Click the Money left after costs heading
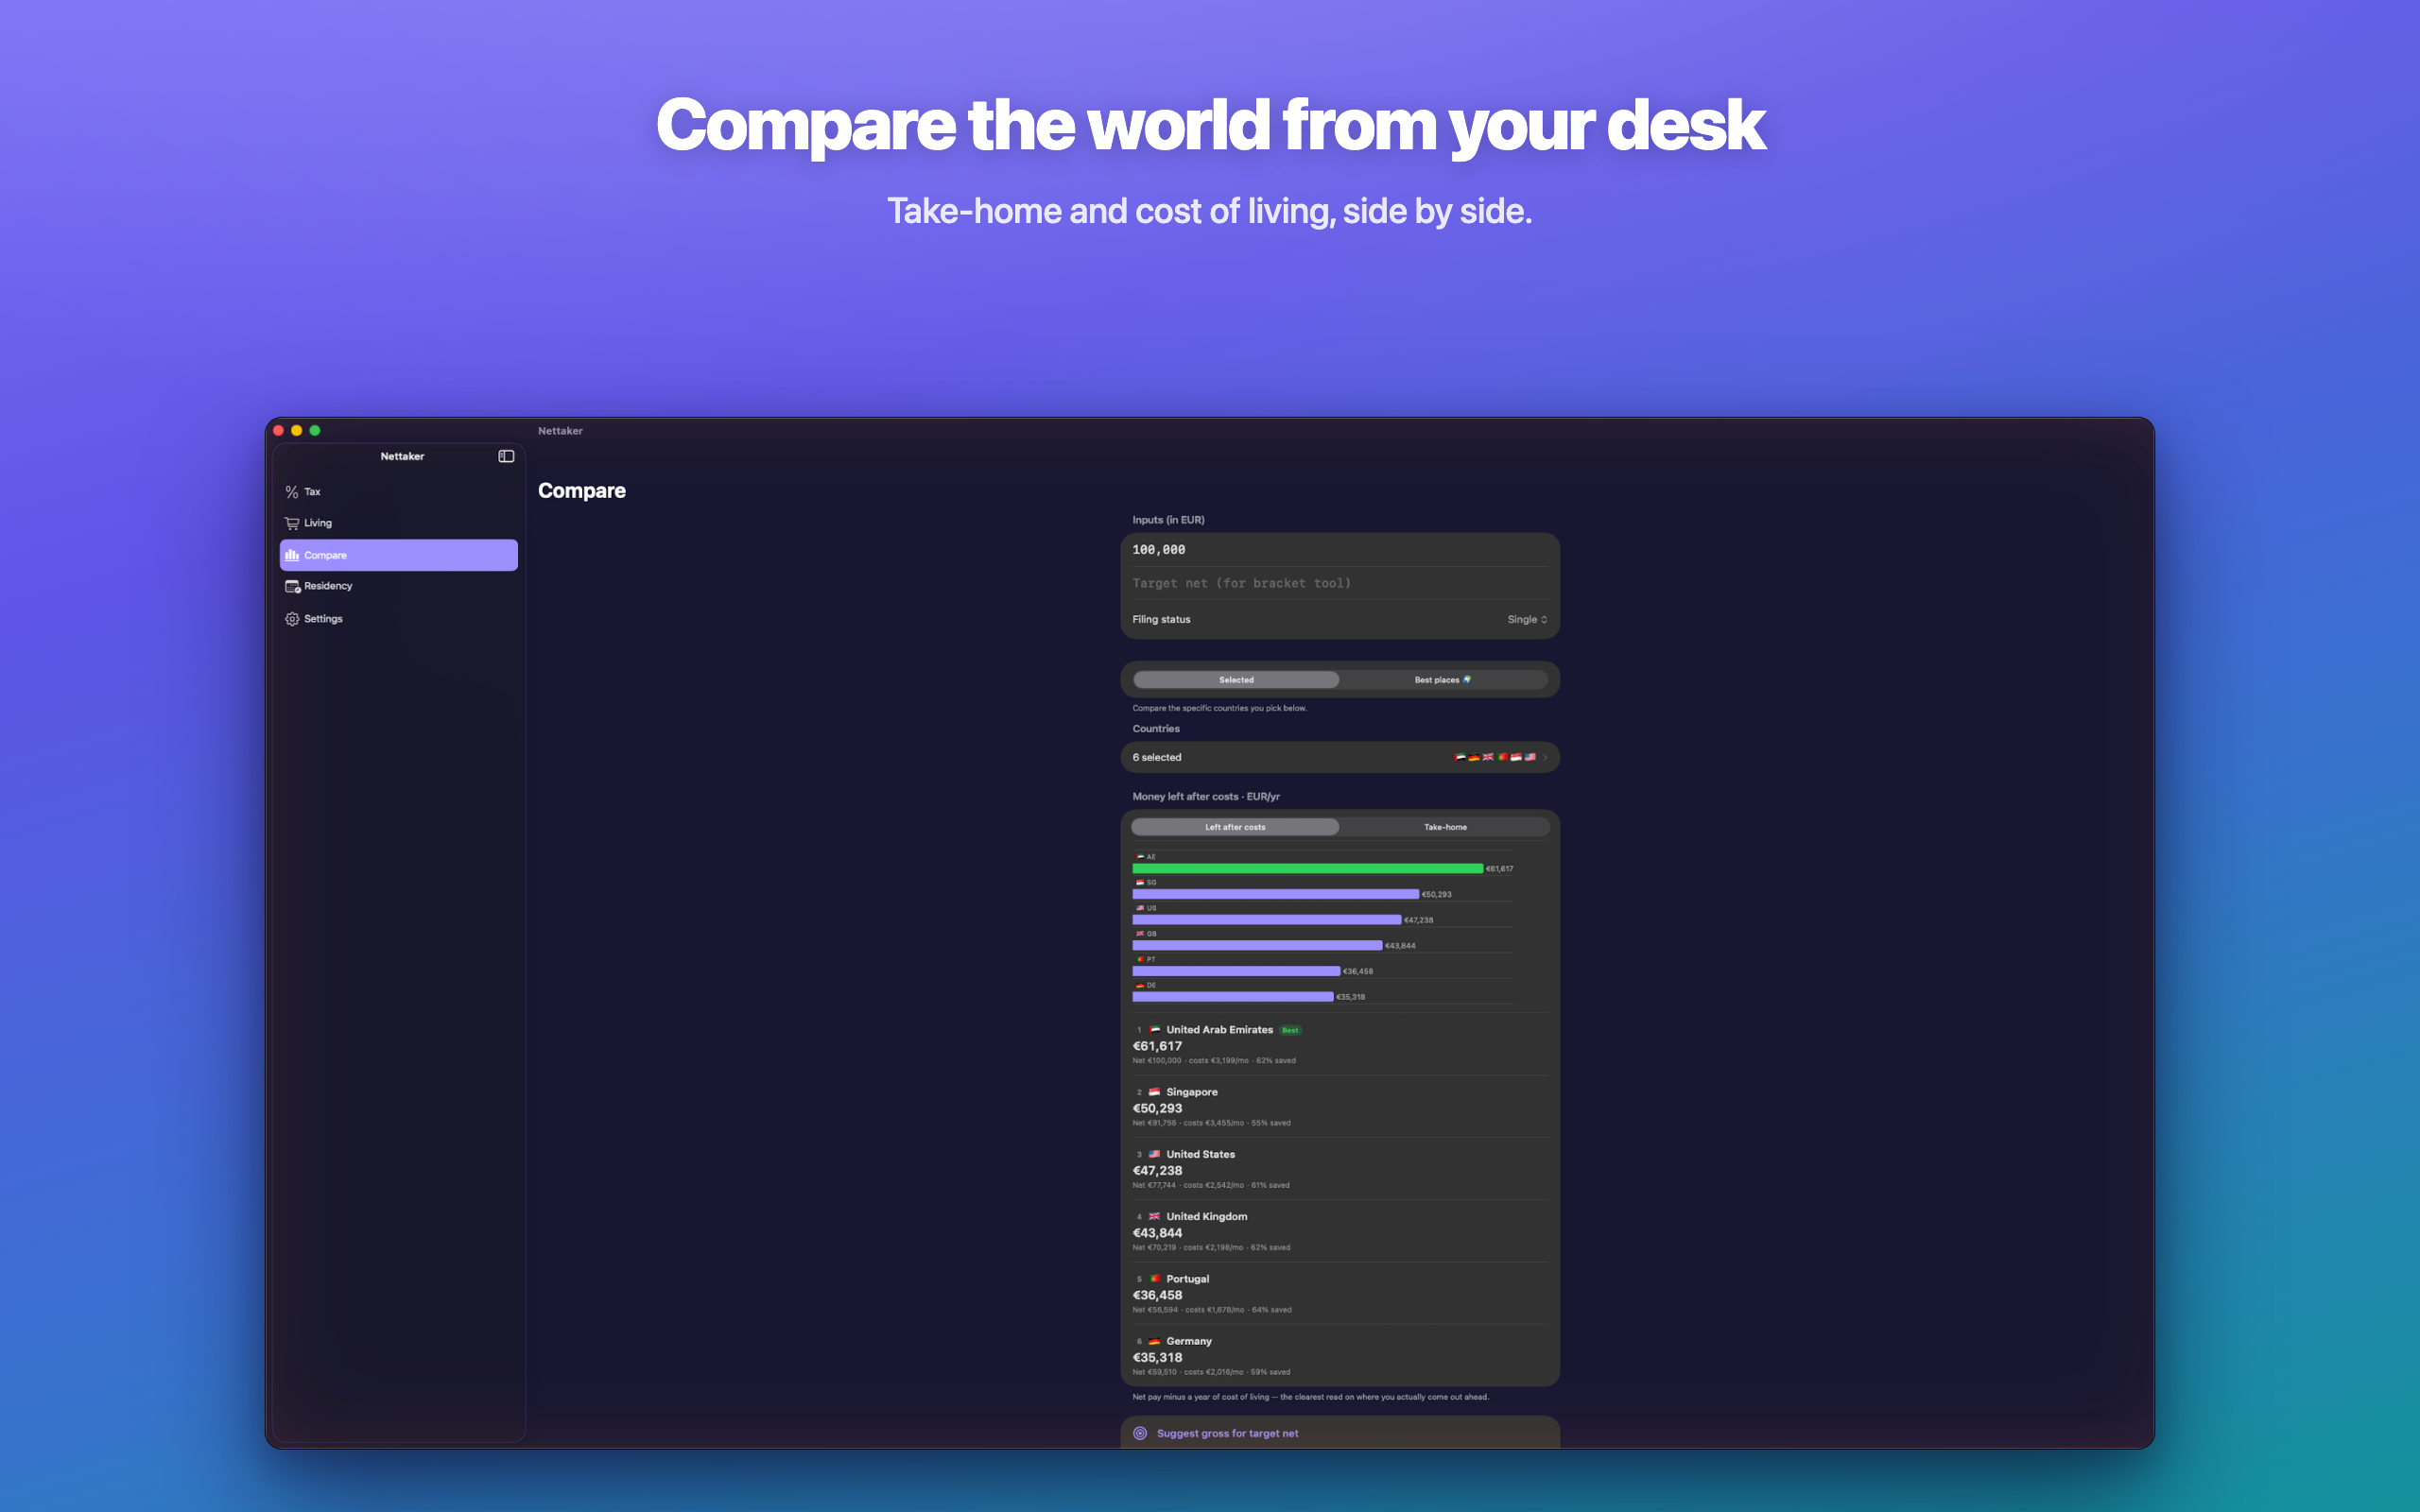This screenshot has height=1512, width=2420. point(1206,796)
